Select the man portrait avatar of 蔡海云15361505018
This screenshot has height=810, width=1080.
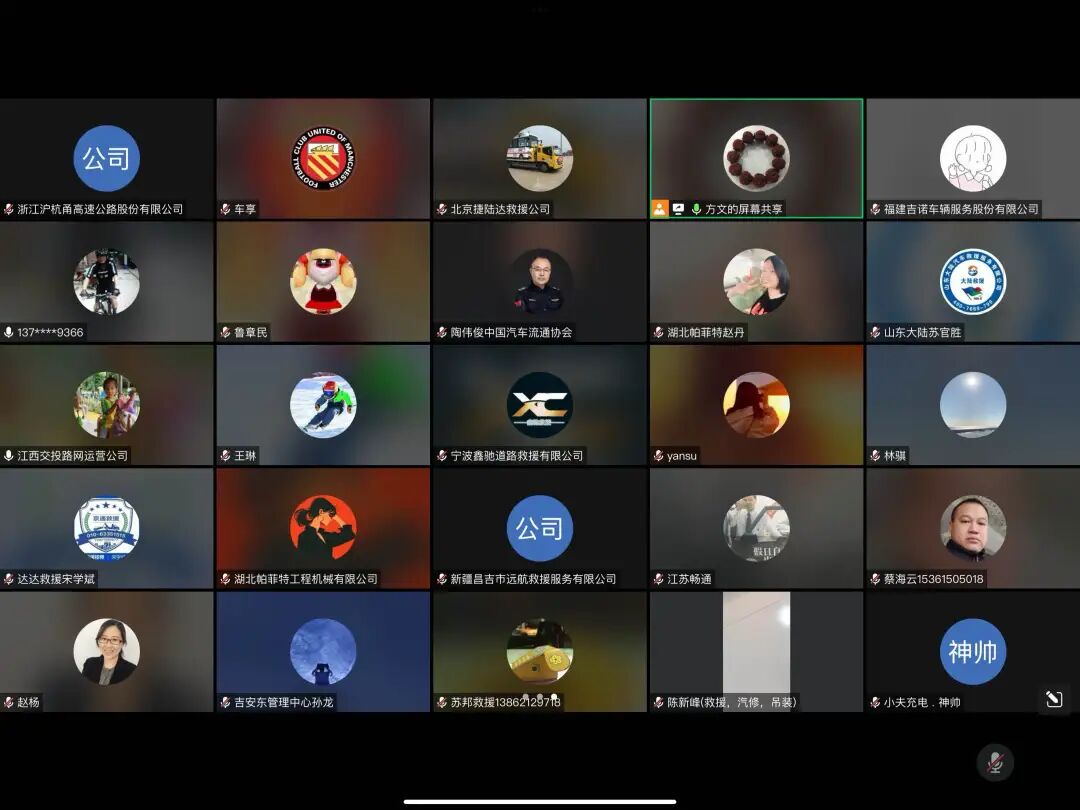coord(973,528)
